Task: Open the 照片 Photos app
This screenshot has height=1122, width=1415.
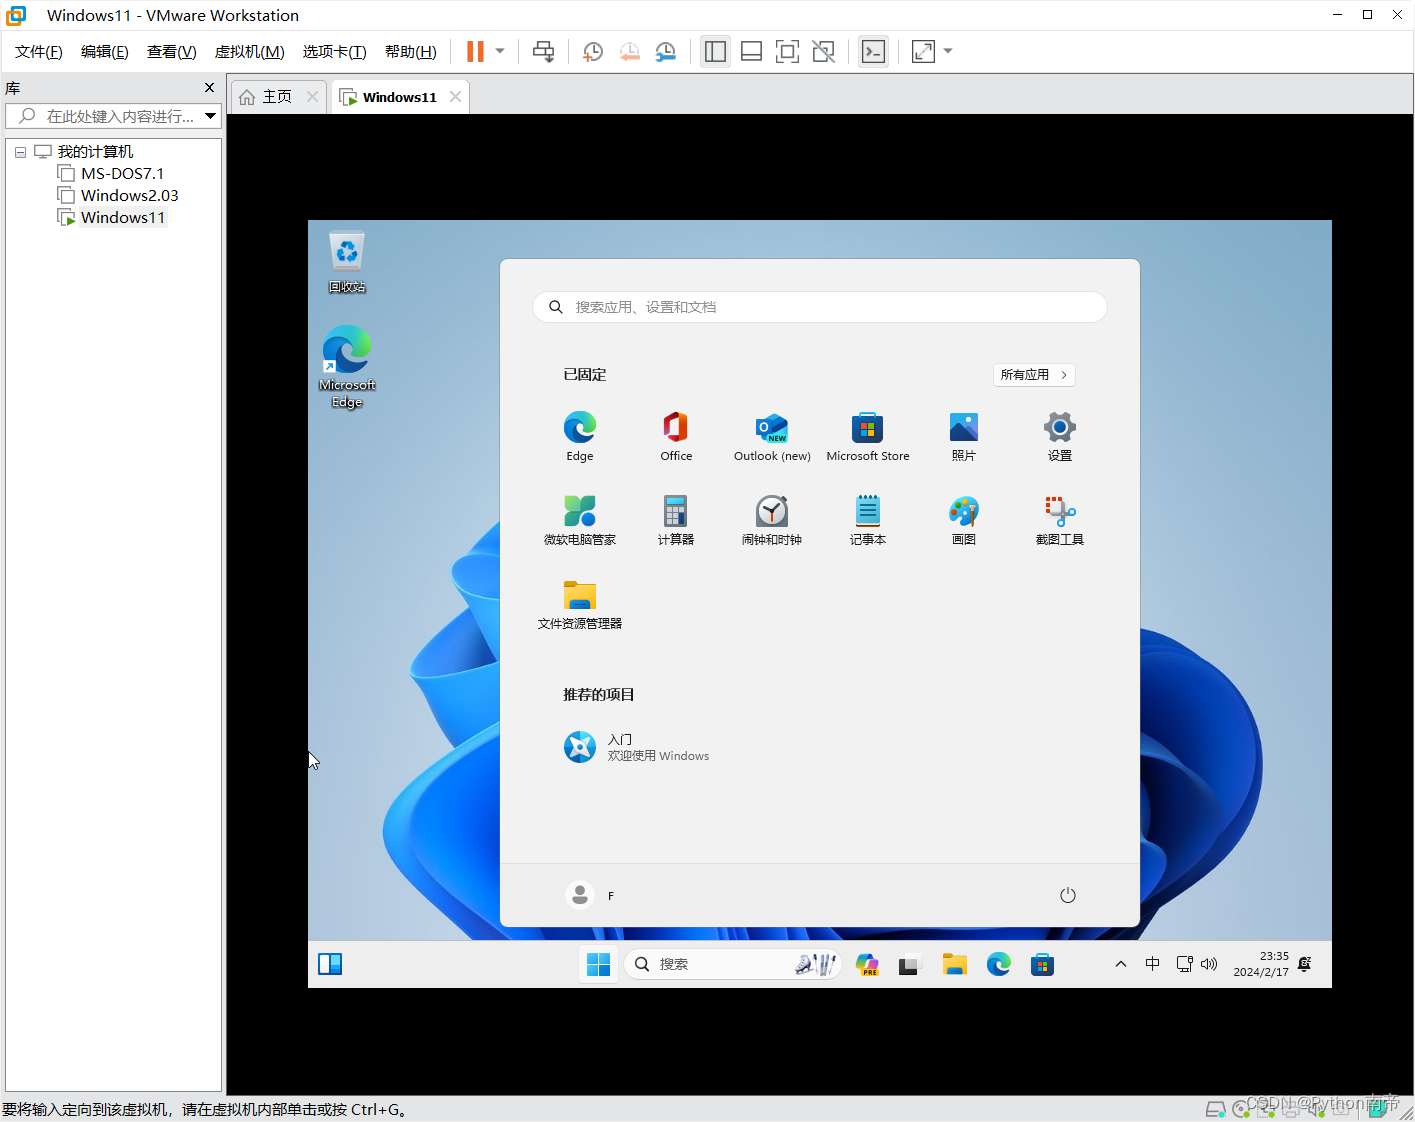Action: pyautogui.click(x=964, y=437)
